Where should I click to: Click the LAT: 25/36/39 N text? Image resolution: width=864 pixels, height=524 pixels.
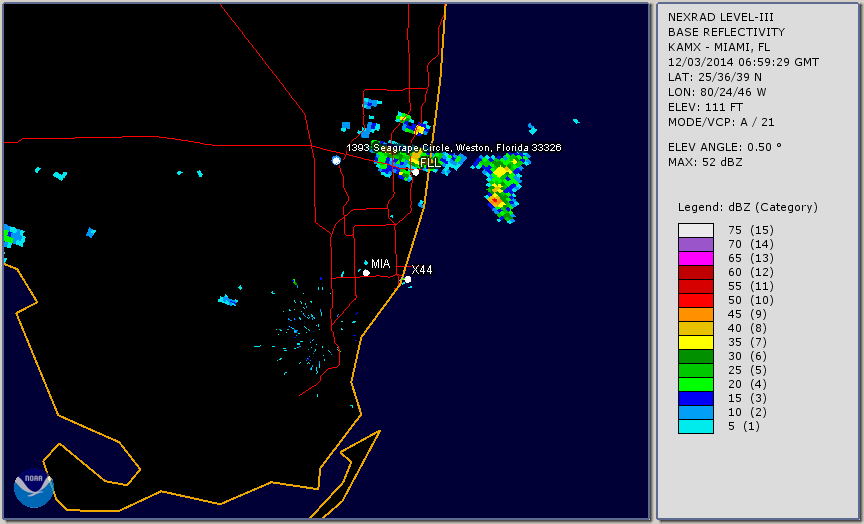(x=715, y=77)
